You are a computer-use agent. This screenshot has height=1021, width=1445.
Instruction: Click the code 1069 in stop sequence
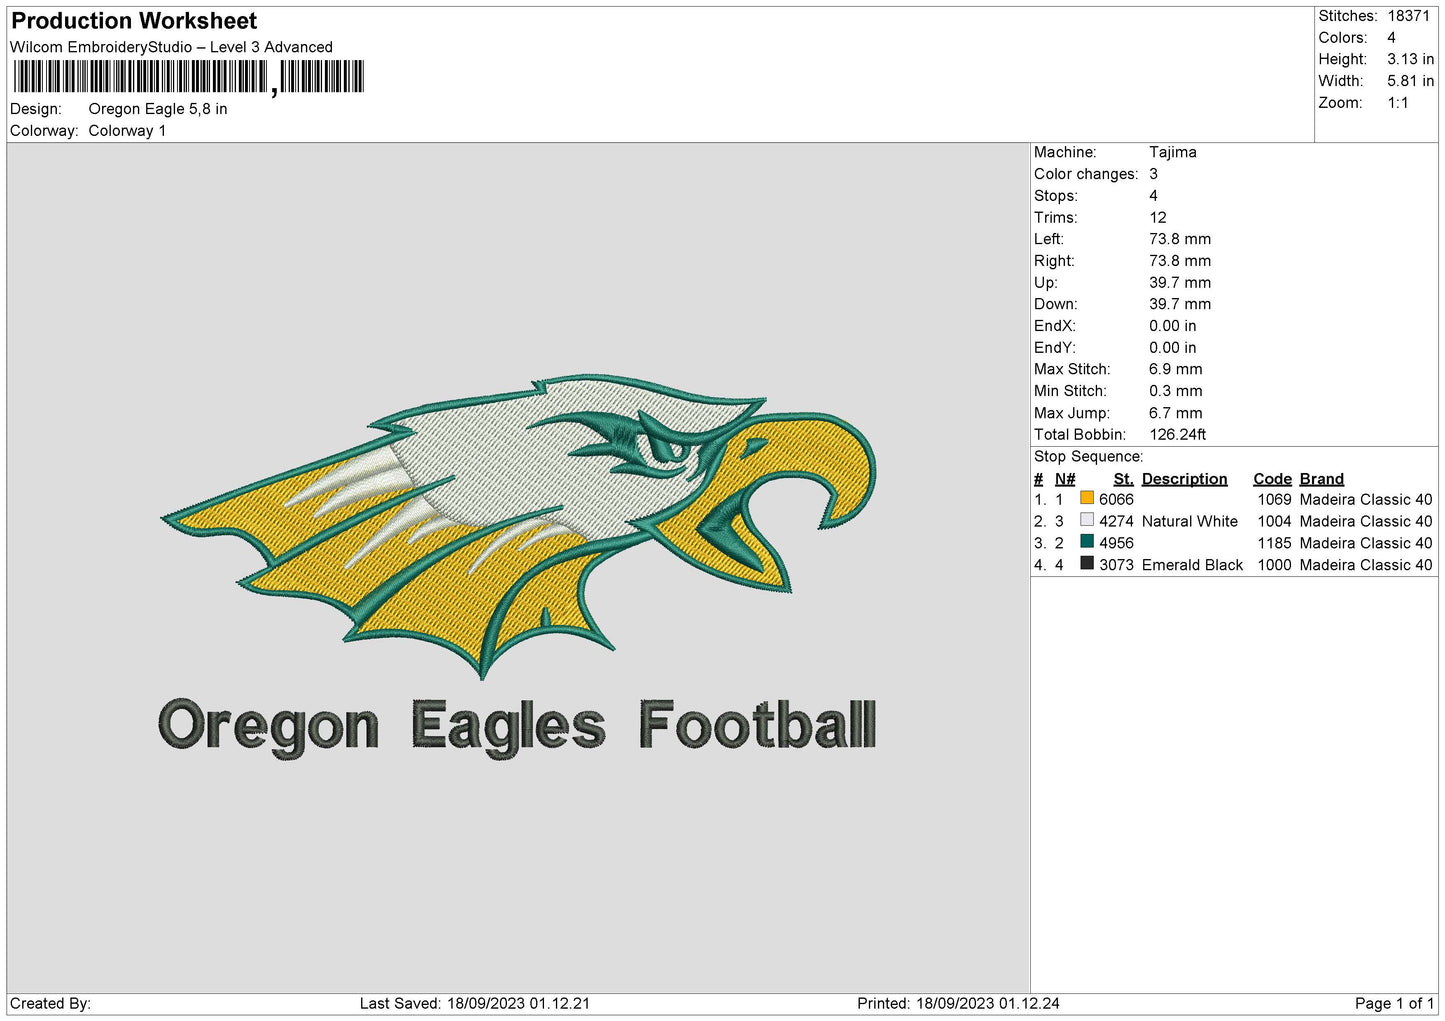coord(1274,499)
